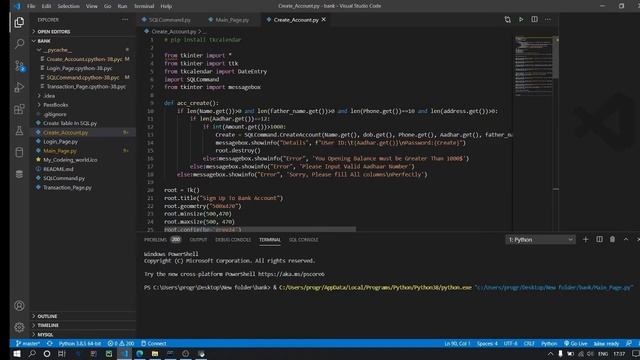Click the master branch status bar item

pyautogui.click(x=28, y=343)
